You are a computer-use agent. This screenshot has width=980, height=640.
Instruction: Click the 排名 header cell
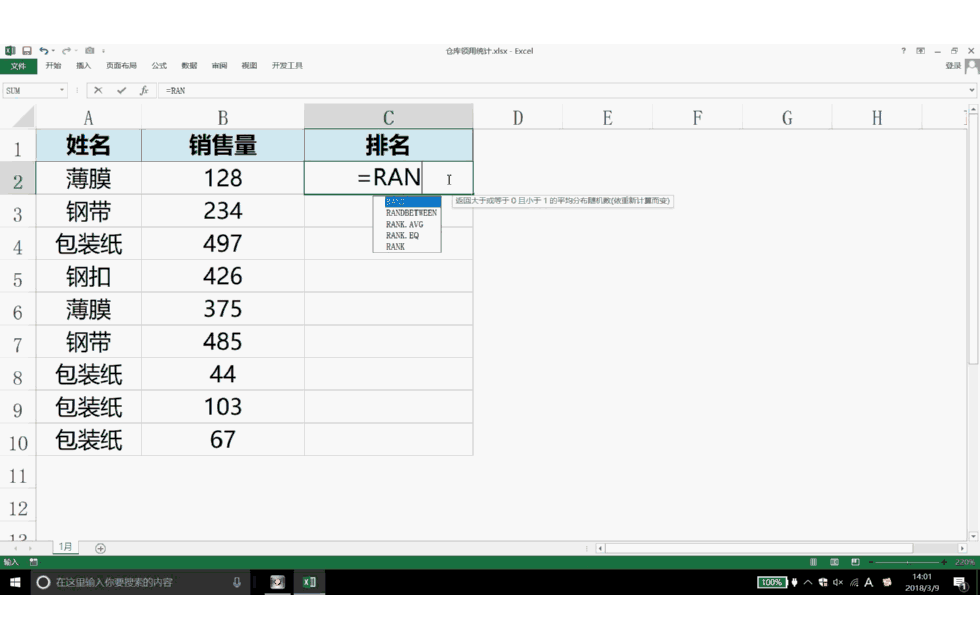(388, 145)
